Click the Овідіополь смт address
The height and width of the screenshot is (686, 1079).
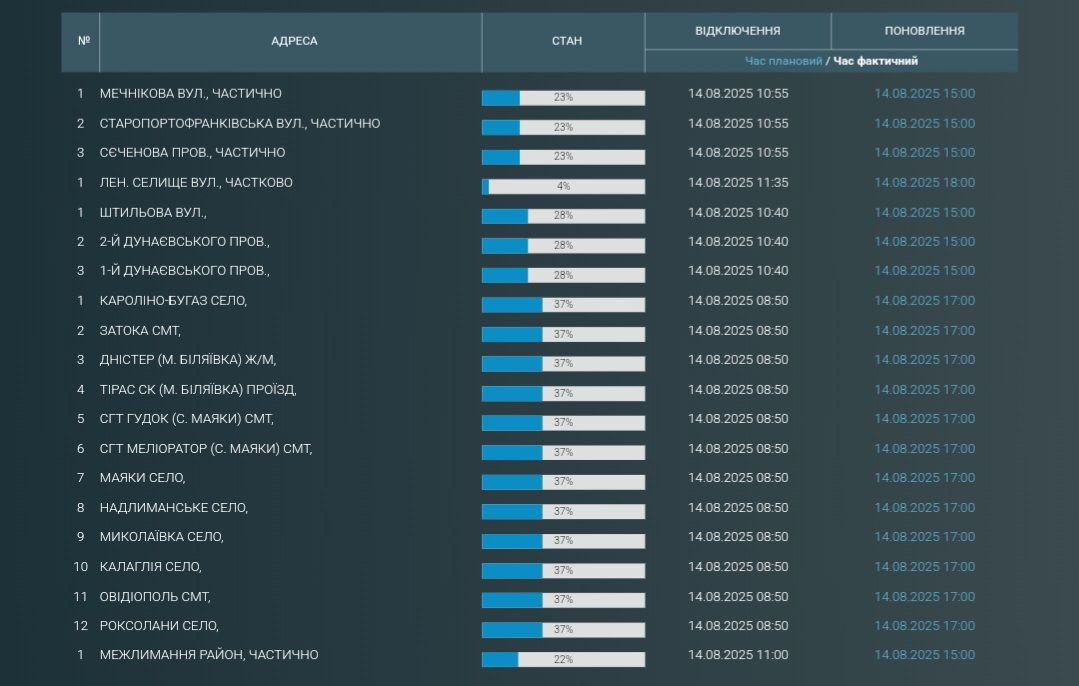point(155,597)
